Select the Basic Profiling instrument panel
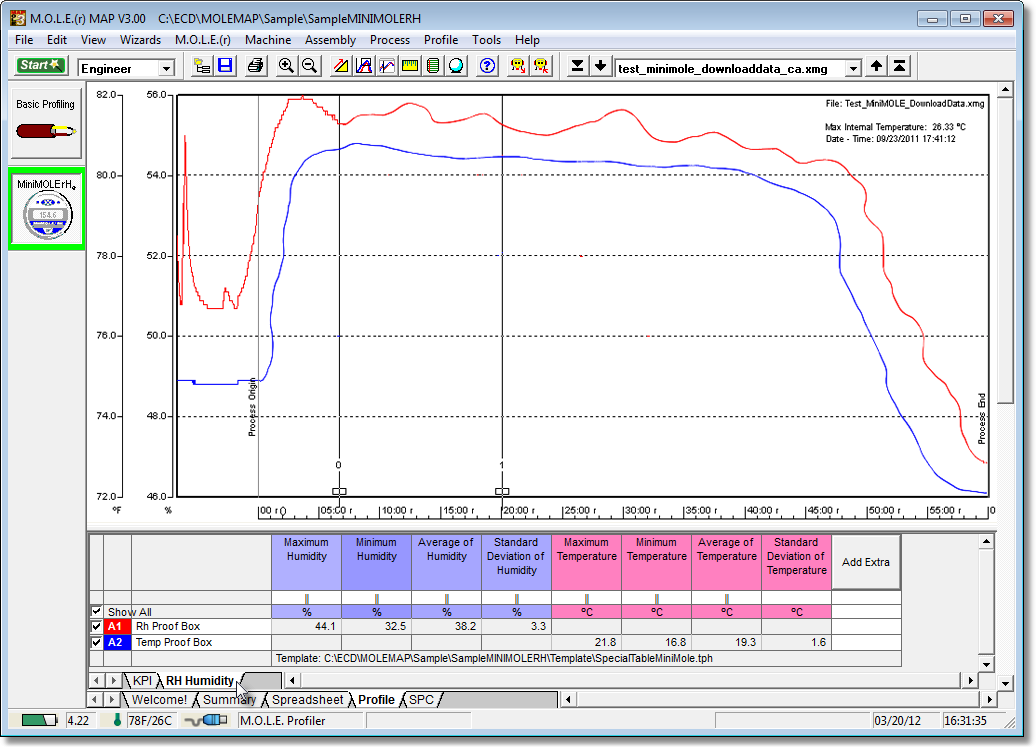Screen dimensions: 1036x749 pos(46,123)
